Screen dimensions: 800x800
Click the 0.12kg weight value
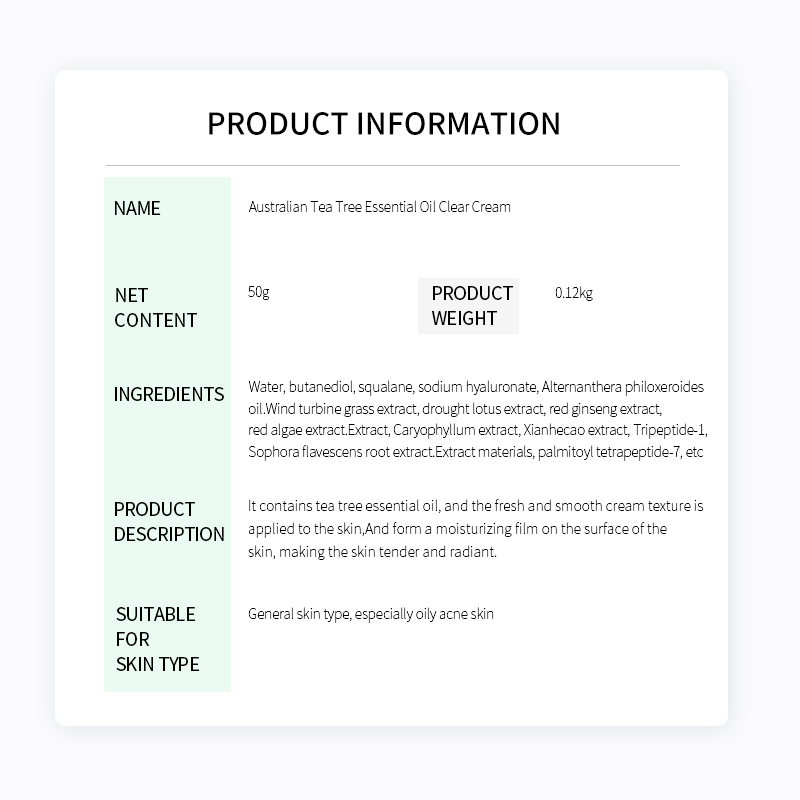pos(573,293)
